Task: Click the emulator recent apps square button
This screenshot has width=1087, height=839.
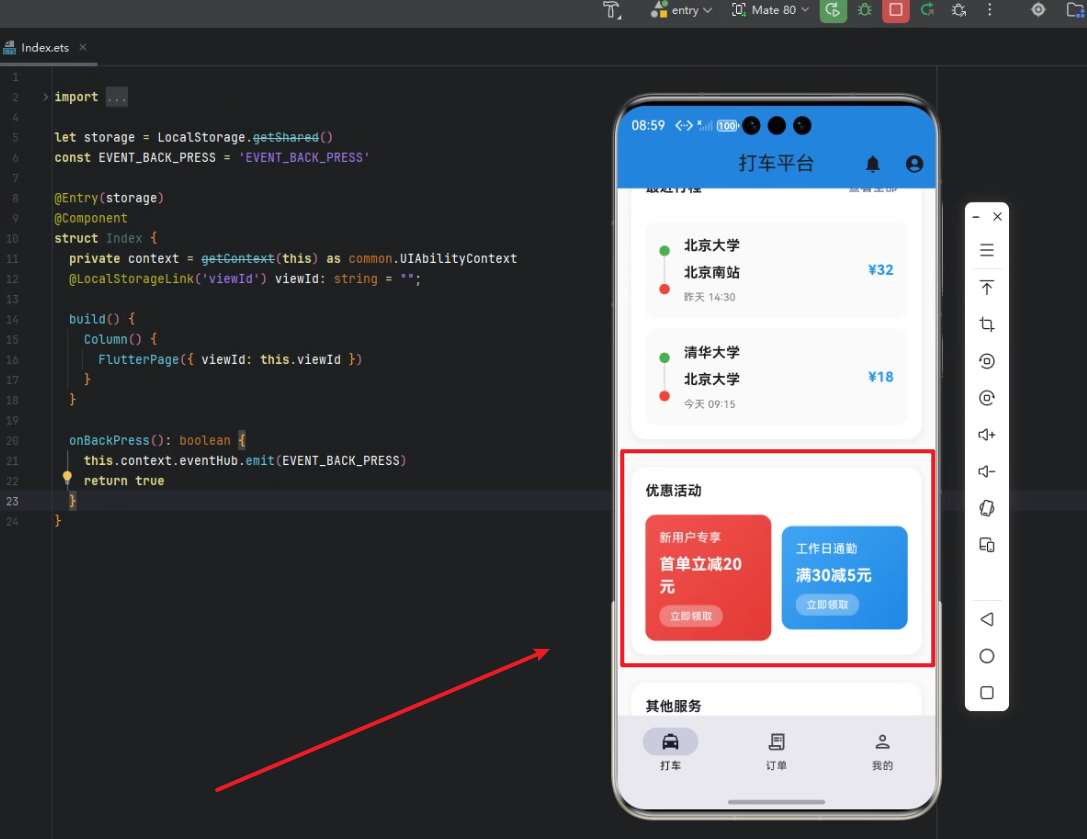Action: (x=986, y=693)
